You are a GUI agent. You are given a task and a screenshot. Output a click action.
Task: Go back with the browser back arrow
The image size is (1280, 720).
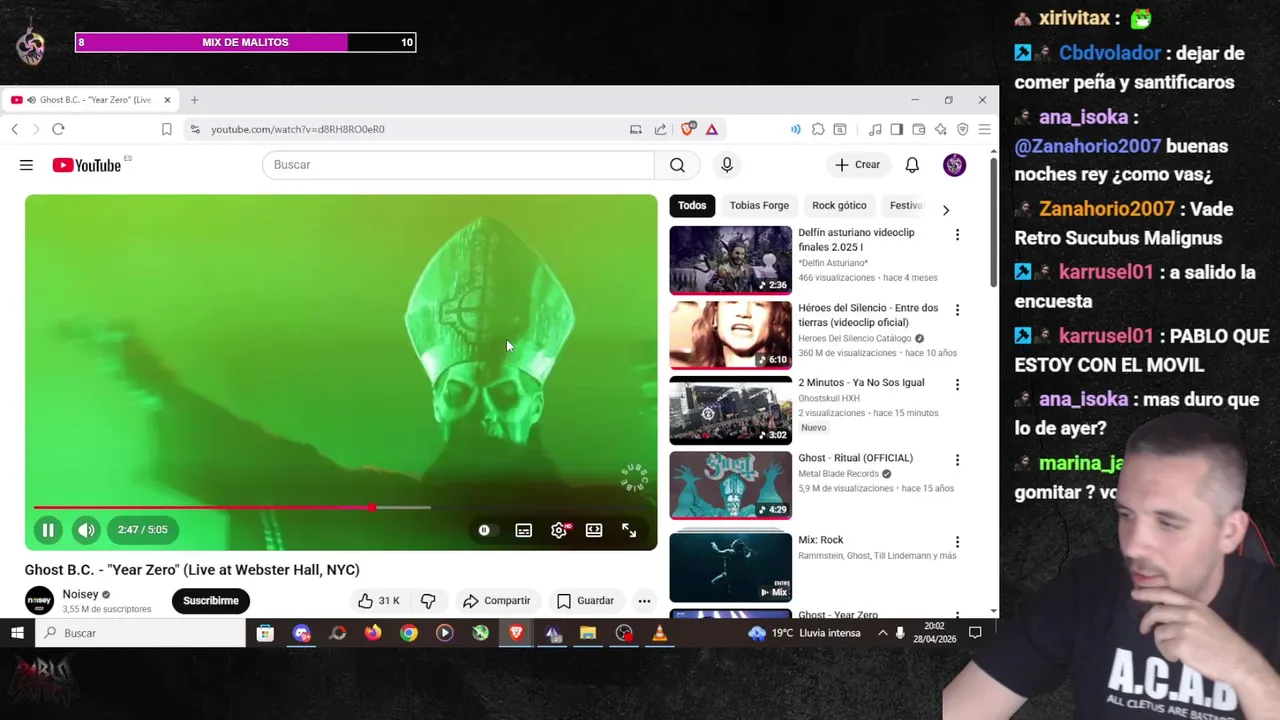[15, 129]
